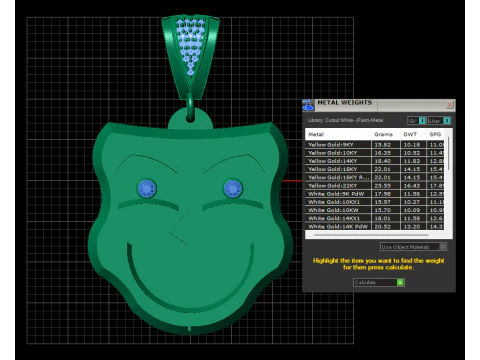This screenshot has width=480, height=360.
Task: Select the White Gold:14K PdW row
Action: click(x=375, y=226)
